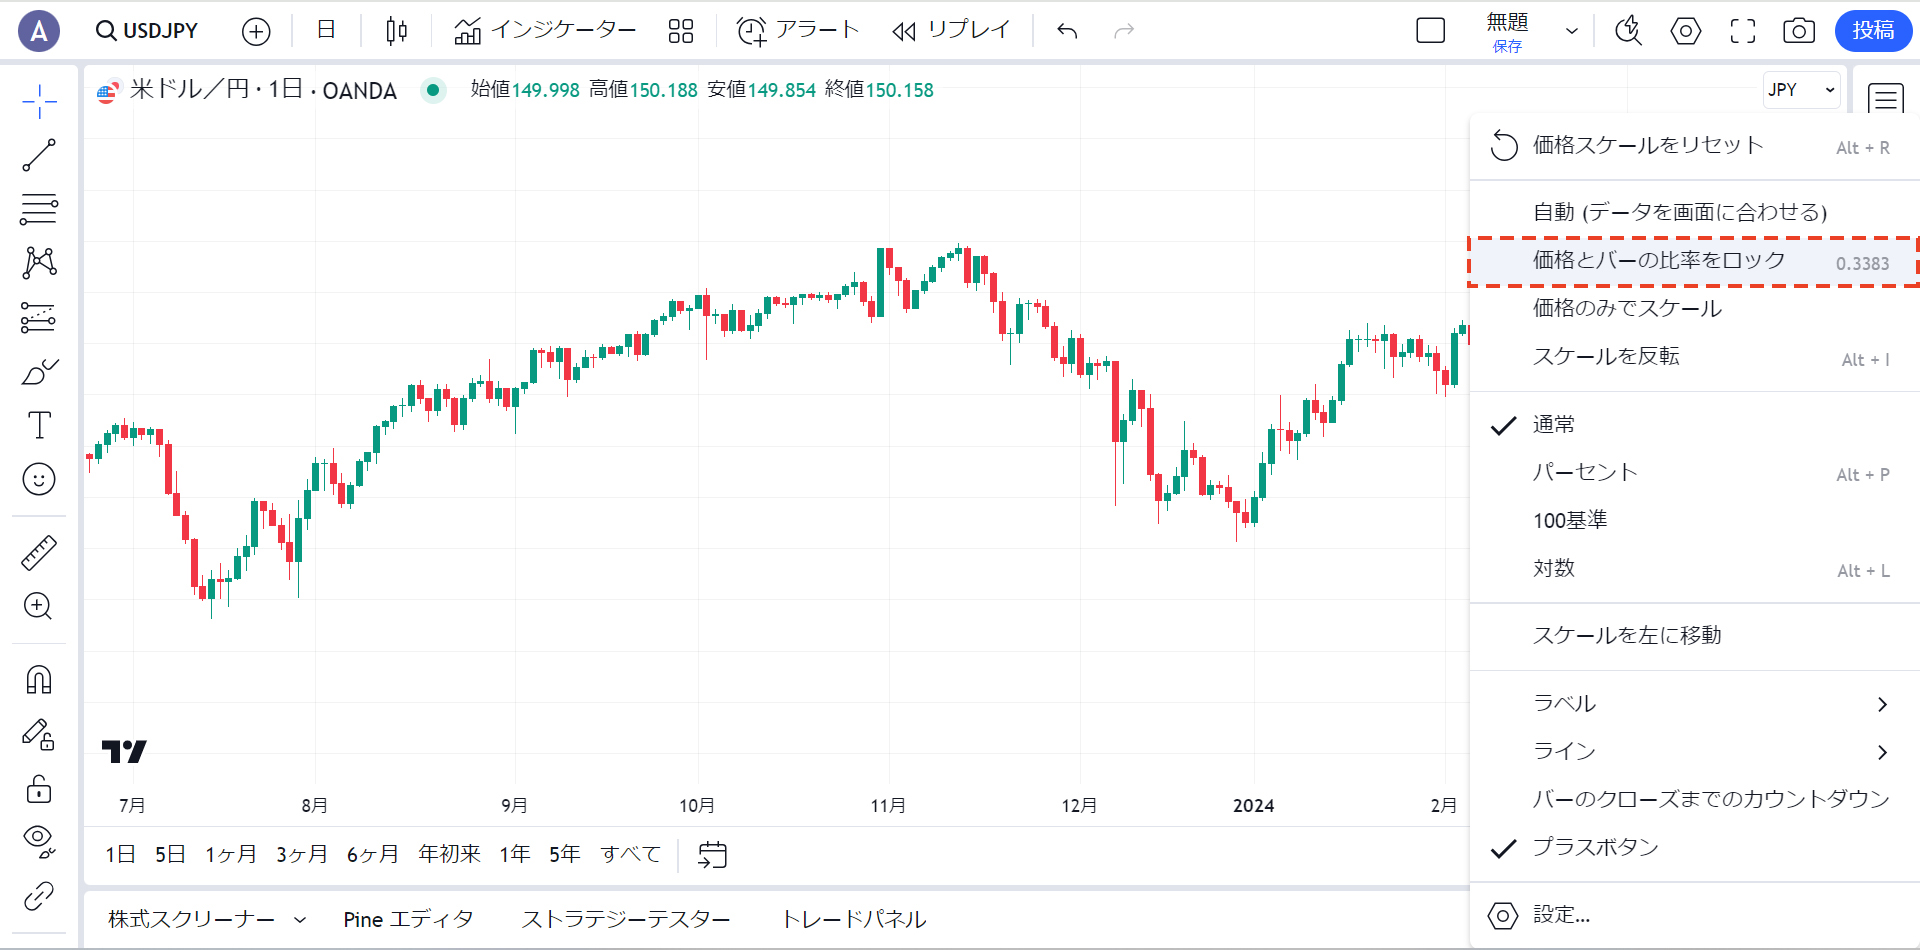
Task: Open the インジケーター indicators dialog
Action: 545,31
